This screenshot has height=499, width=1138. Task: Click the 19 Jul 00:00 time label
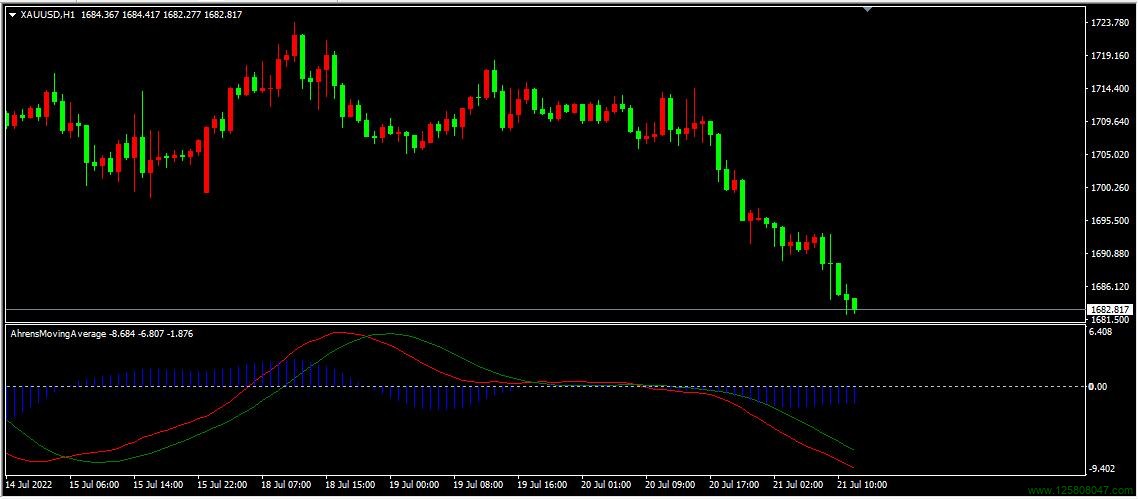(414, 484)
